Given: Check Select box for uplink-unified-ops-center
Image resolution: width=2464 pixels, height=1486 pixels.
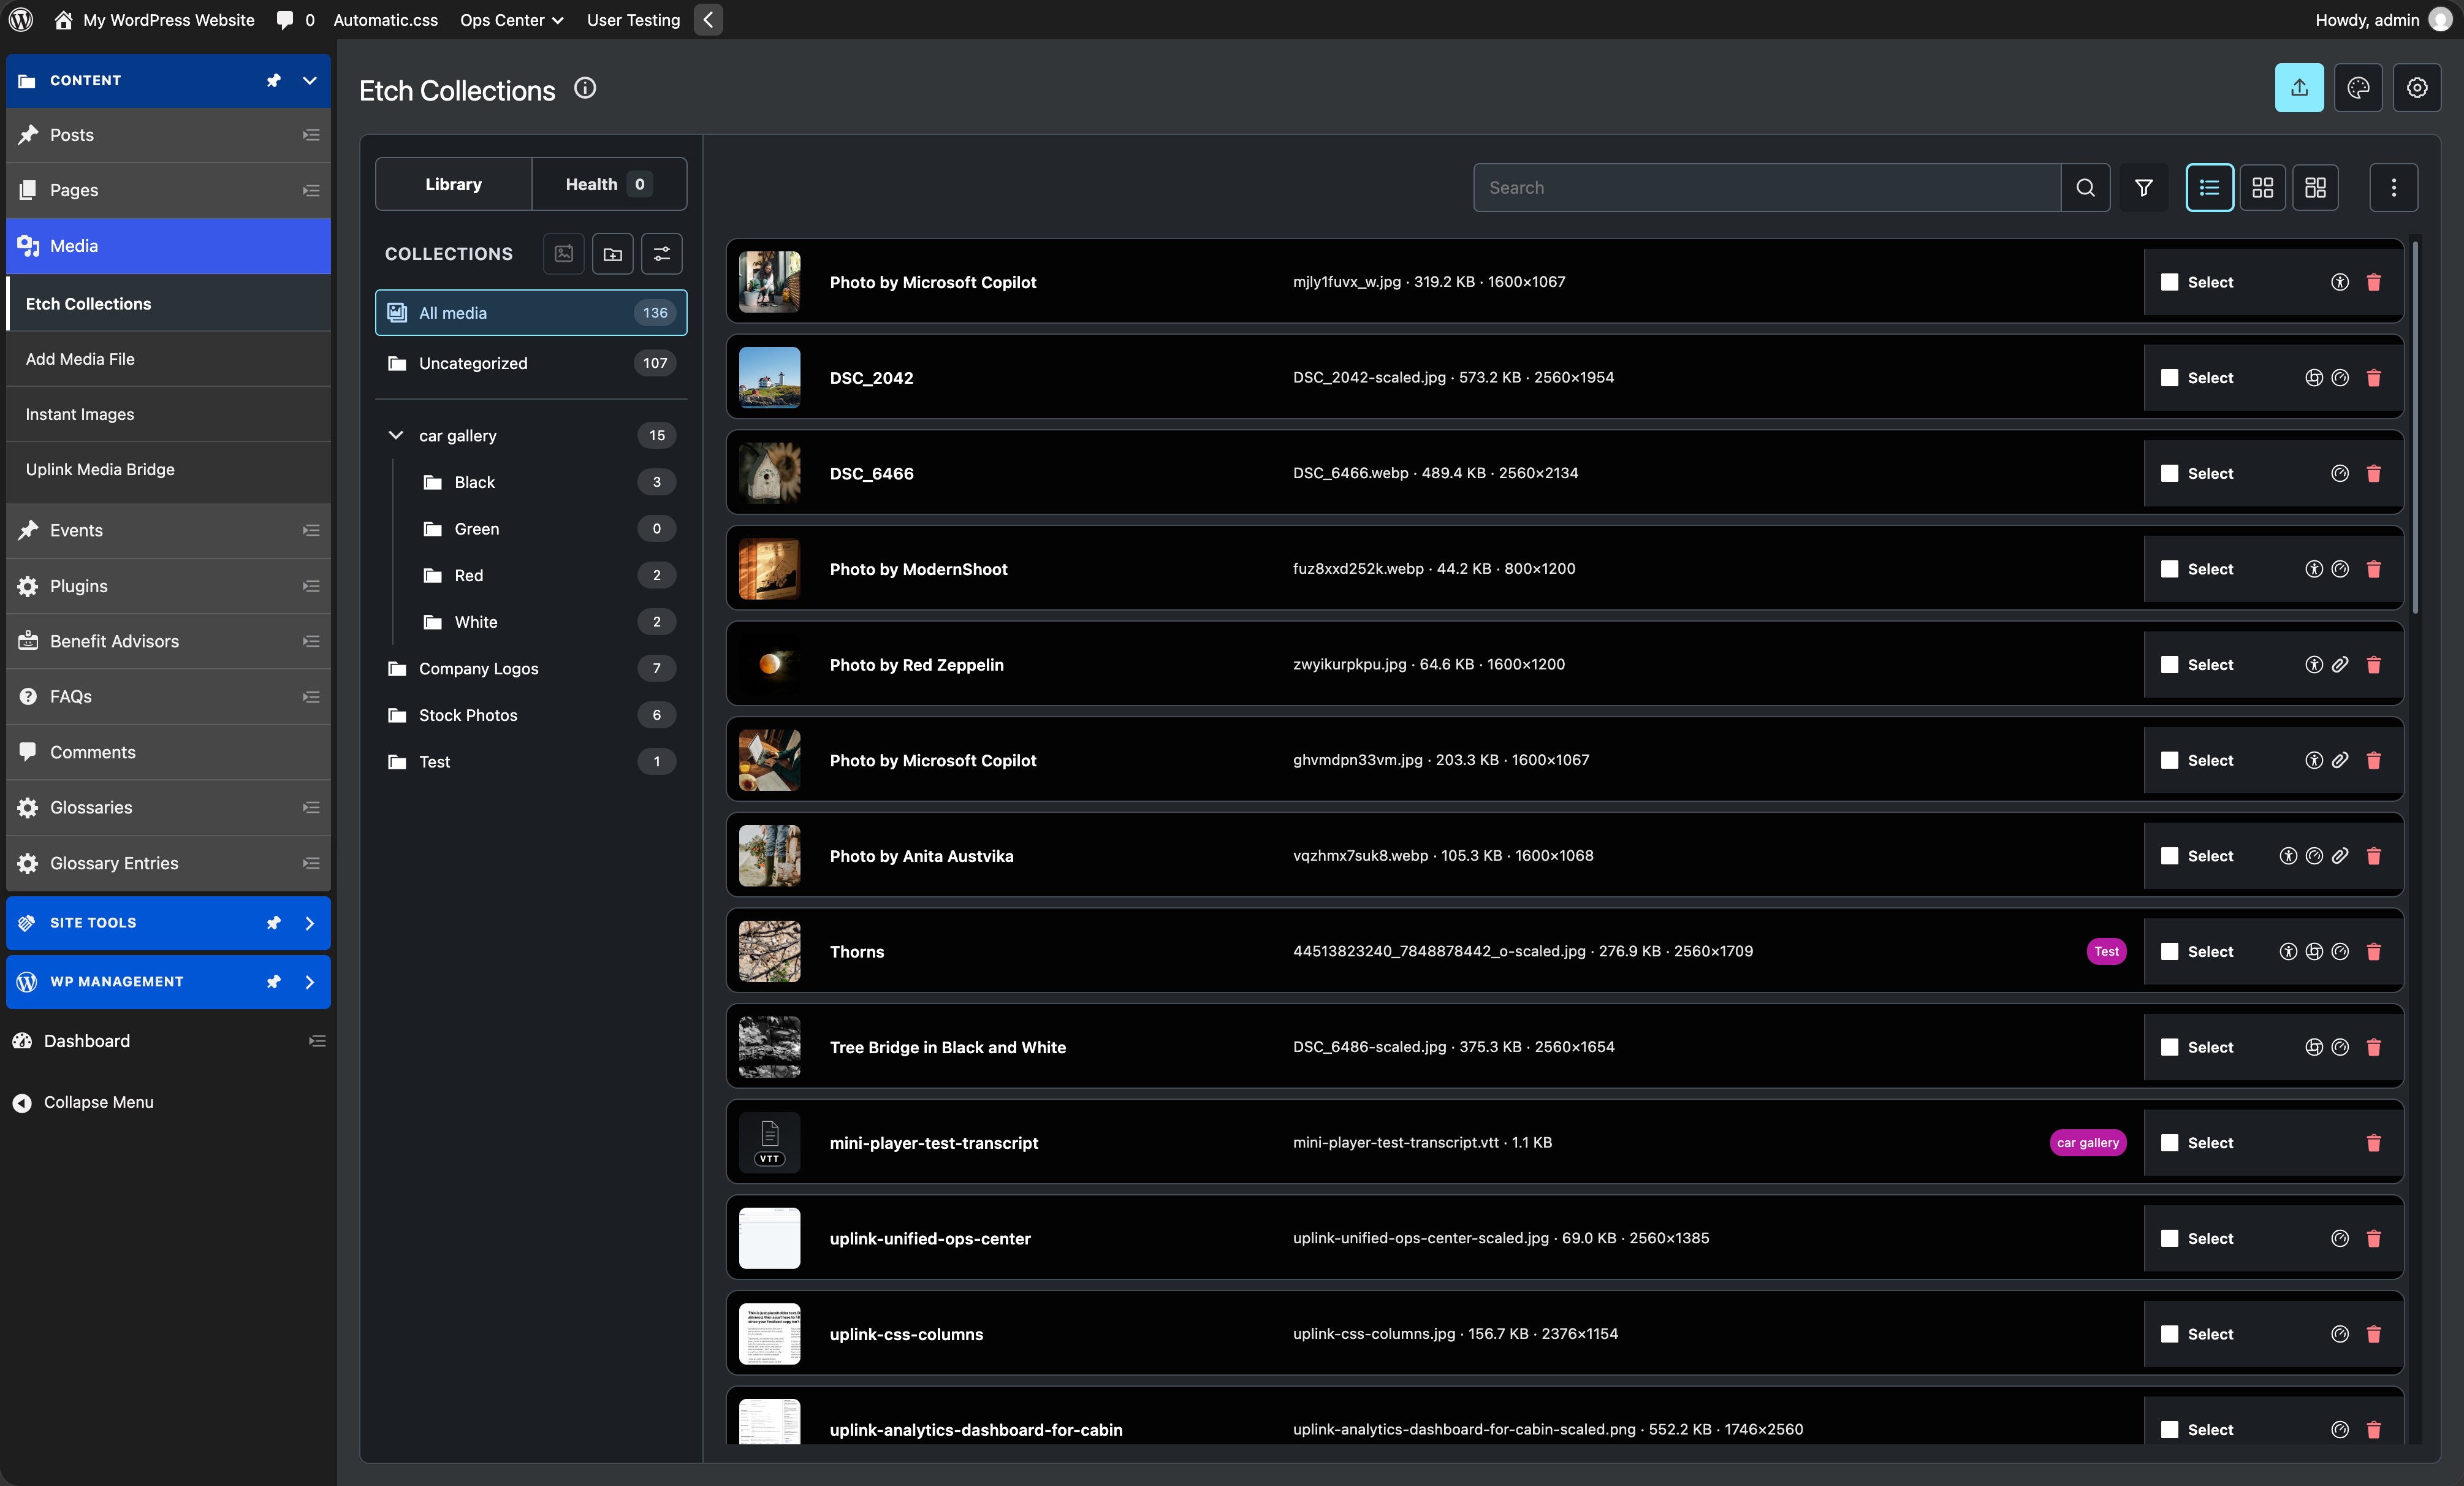Looking at the screenshot, I should [x=2169, y=1238].
